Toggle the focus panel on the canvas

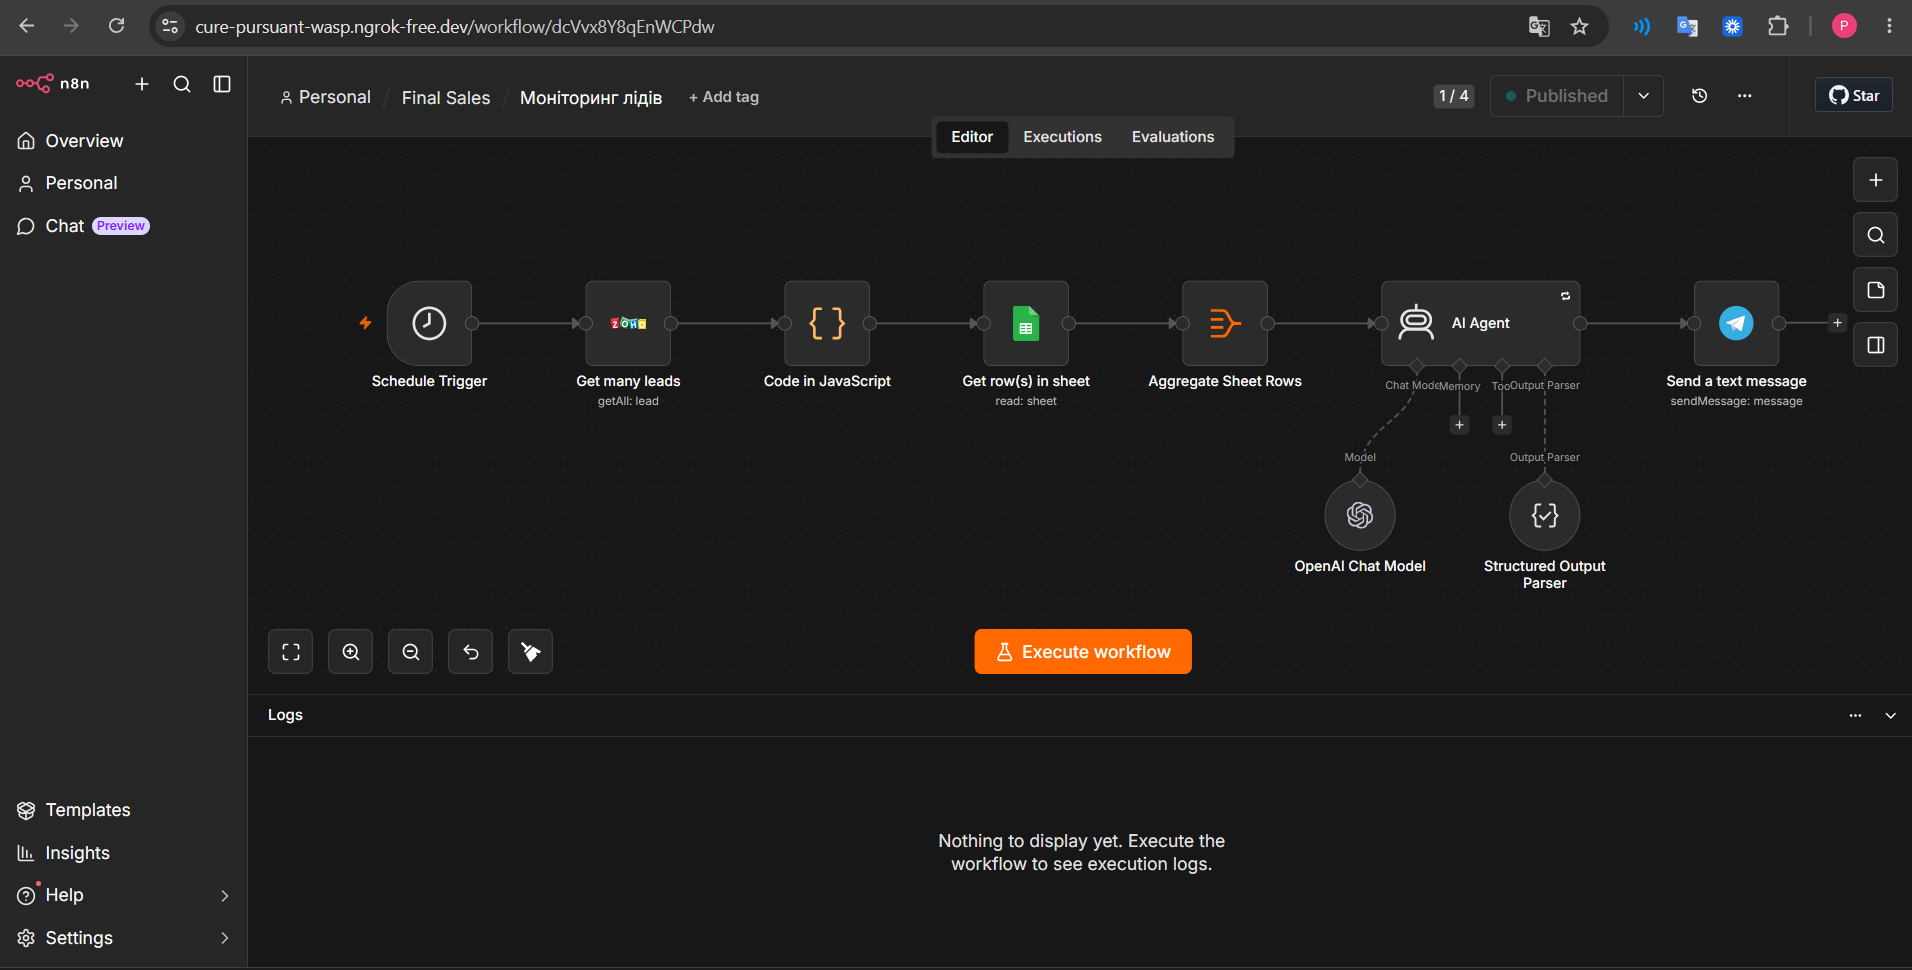(1876, 345)
